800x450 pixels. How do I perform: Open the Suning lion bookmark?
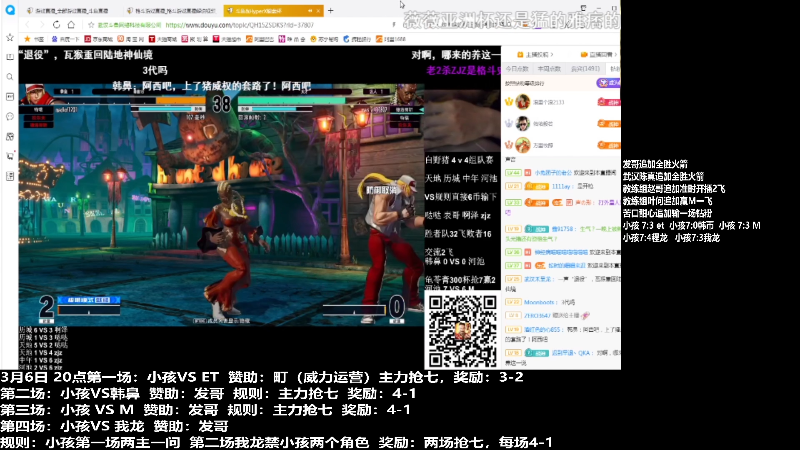(324, 39)
